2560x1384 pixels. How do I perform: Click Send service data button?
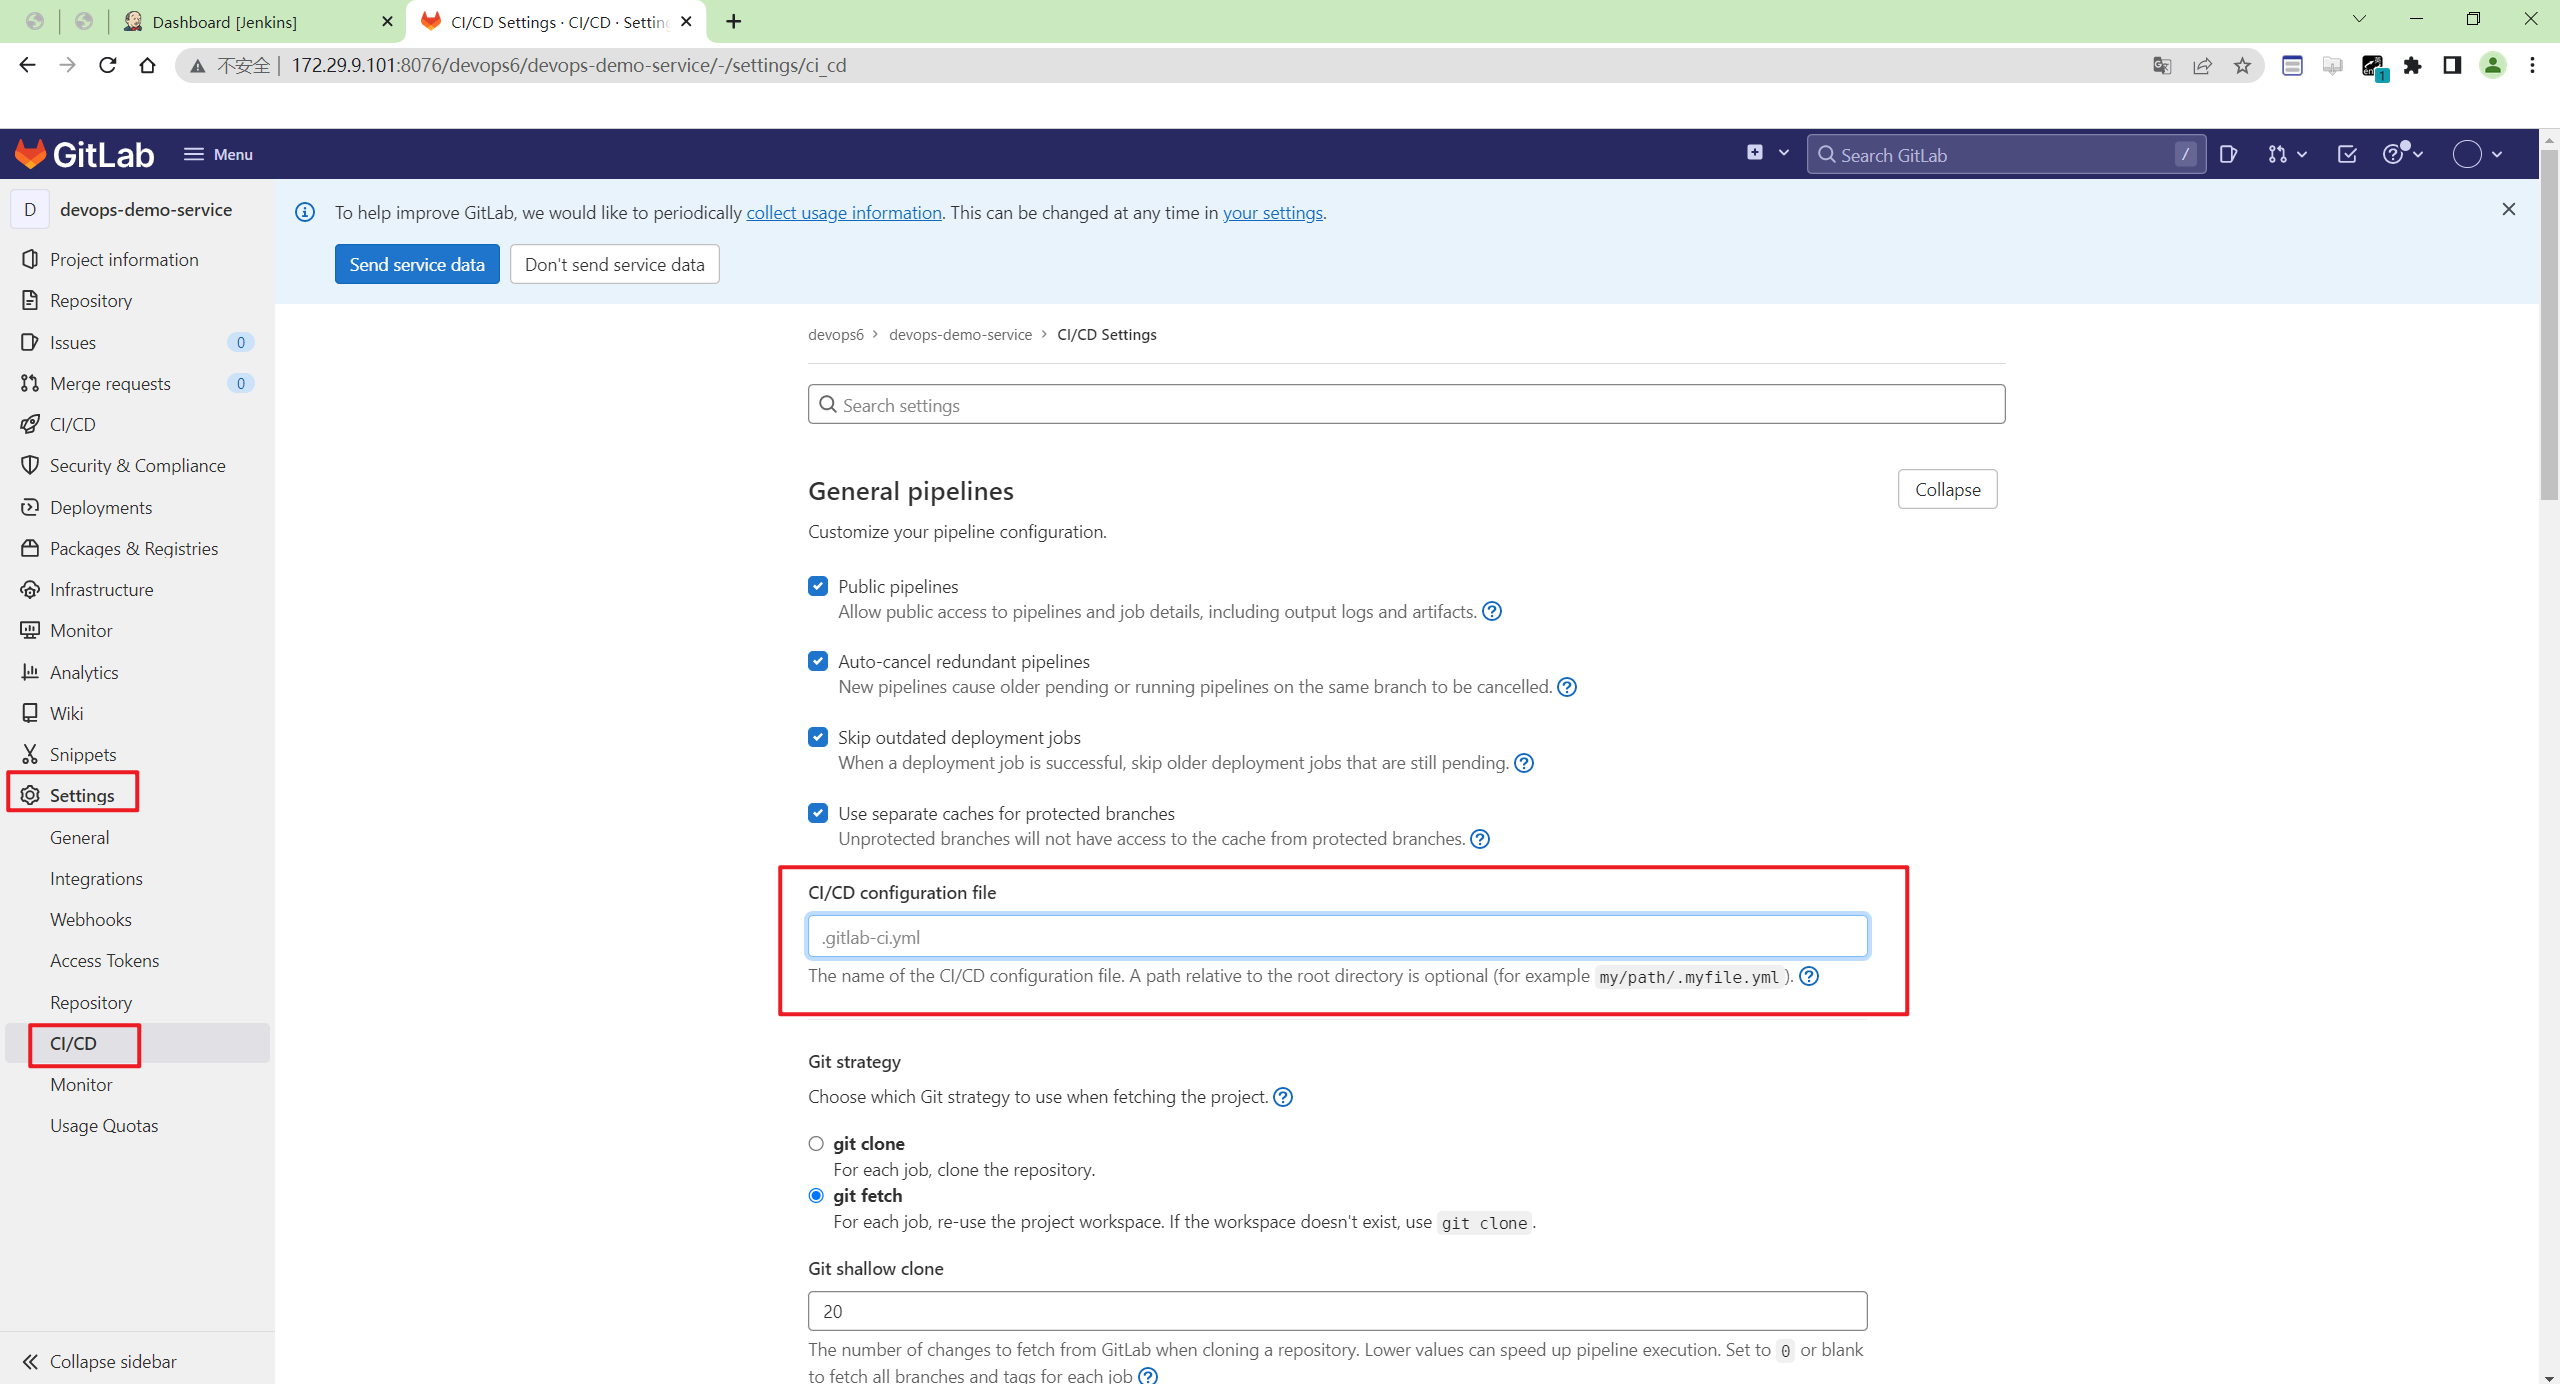(x=417, y=264)
